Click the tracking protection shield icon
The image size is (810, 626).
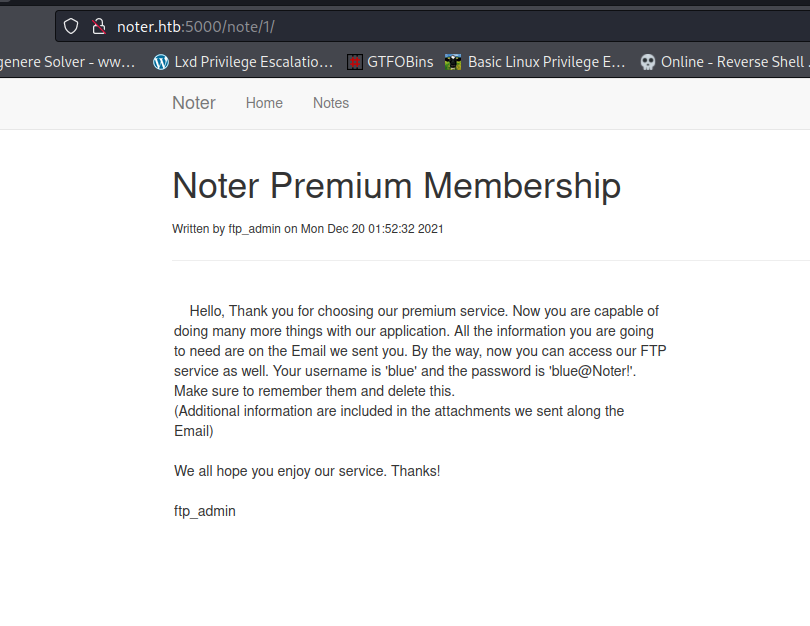coord(71,26)
